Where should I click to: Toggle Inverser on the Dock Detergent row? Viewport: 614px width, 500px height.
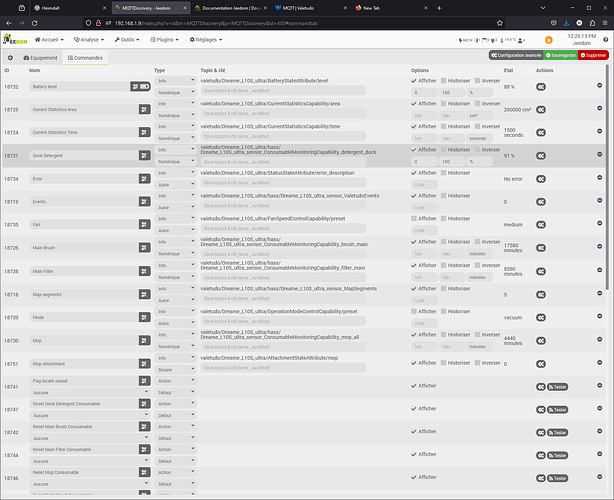point(476,150)
